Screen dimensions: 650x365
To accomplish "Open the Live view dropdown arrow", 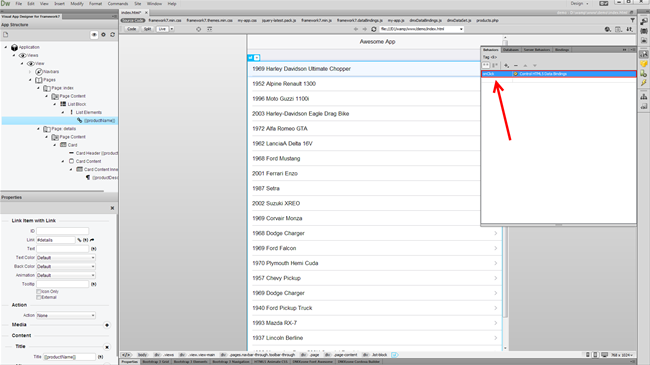I will pos(172,29).
